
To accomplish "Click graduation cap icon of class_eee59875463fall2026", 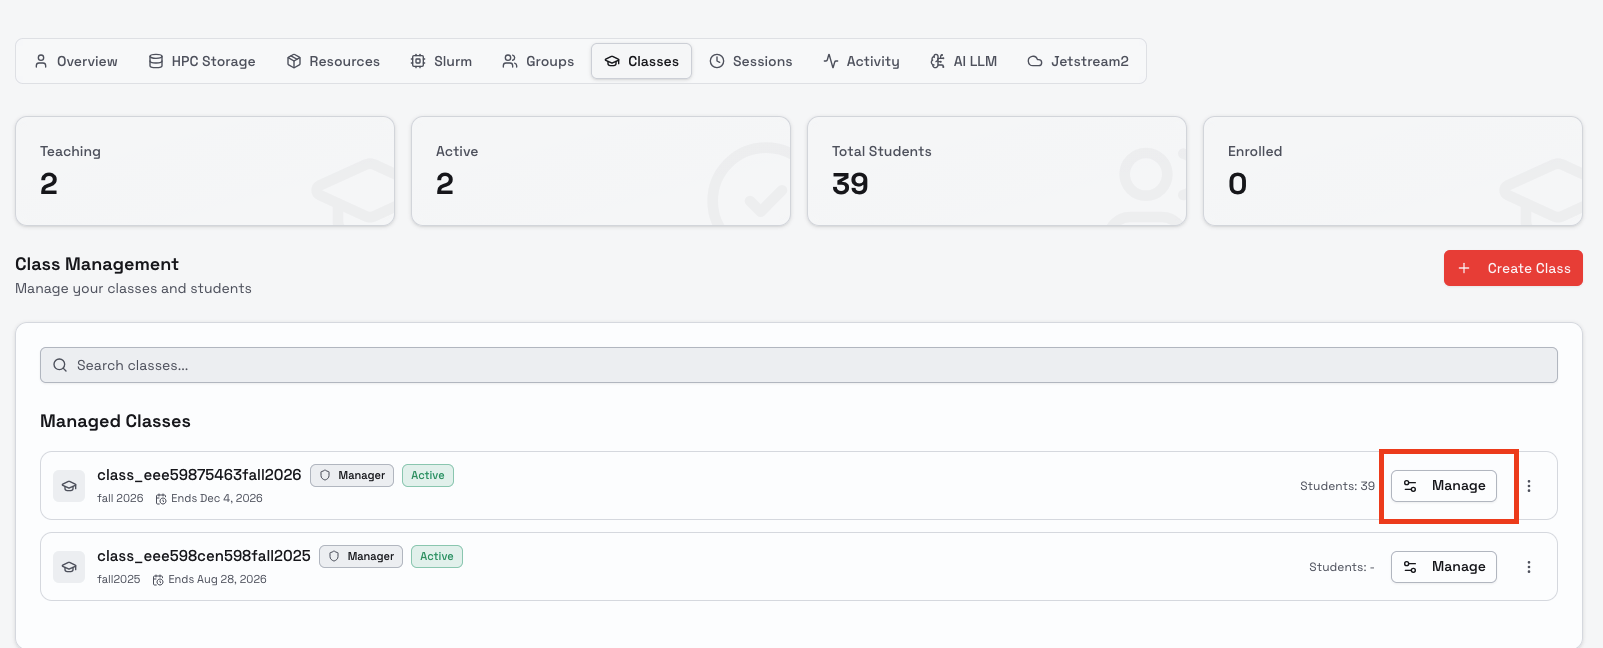I will coord(69,486).
